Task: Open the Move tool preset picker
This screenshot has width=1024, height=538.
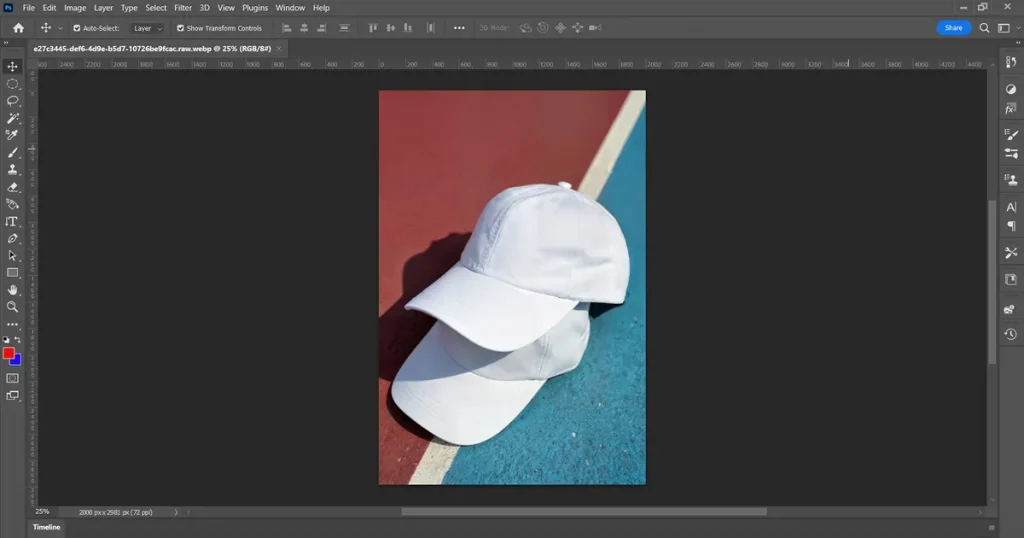Action: 60,29
